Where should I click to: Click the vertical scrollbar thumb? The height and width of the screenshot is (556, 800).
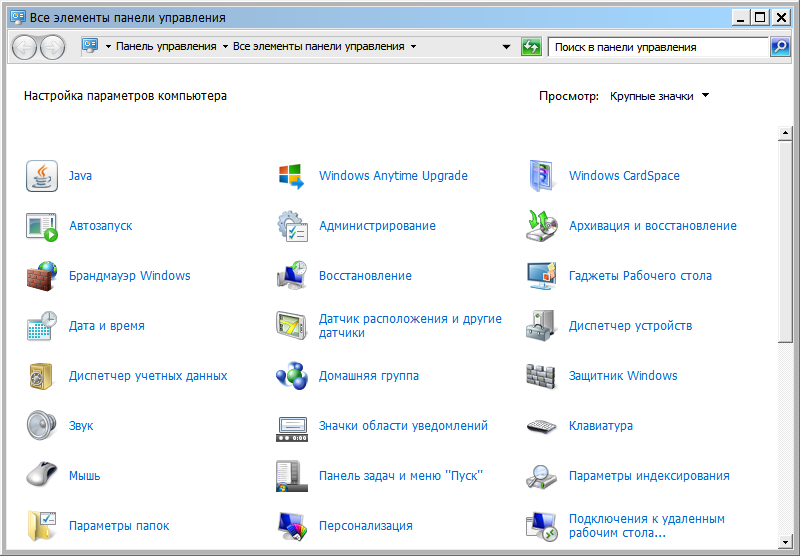tap(785, 242)
